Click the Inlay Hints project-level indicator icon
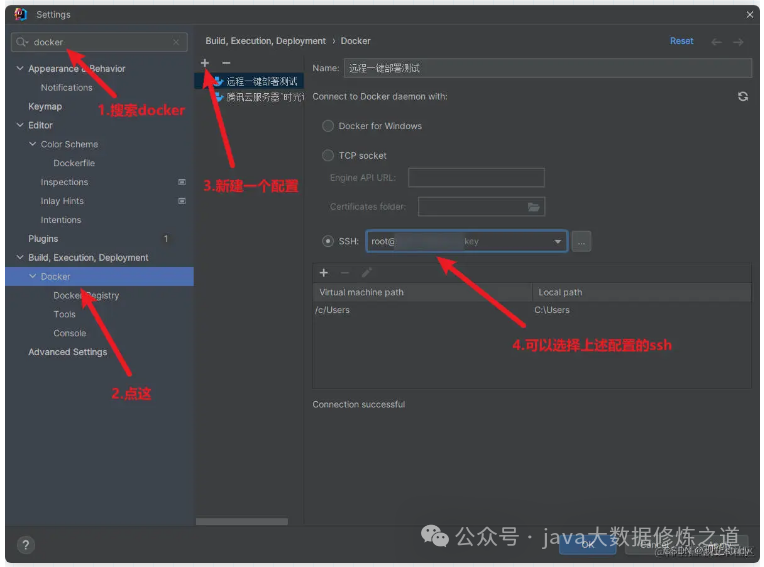Screen dimensions: 764x567 [x=182, y=201]
